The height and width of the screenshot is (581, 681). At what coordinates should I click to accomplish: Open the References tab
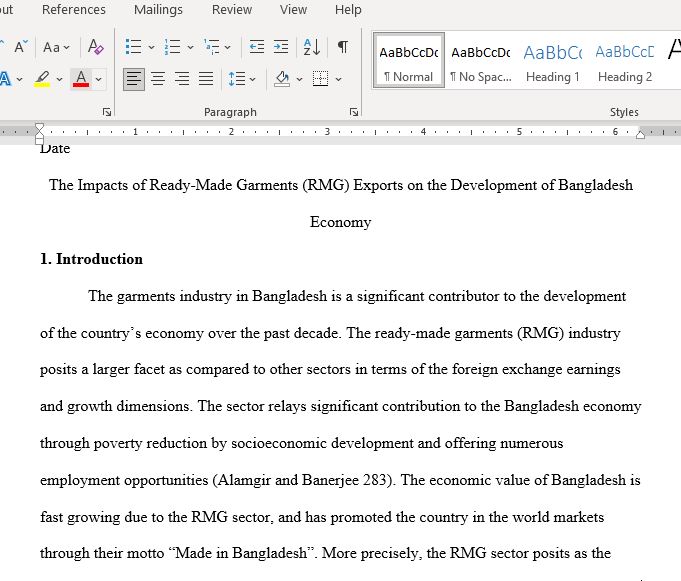point(74,10)
